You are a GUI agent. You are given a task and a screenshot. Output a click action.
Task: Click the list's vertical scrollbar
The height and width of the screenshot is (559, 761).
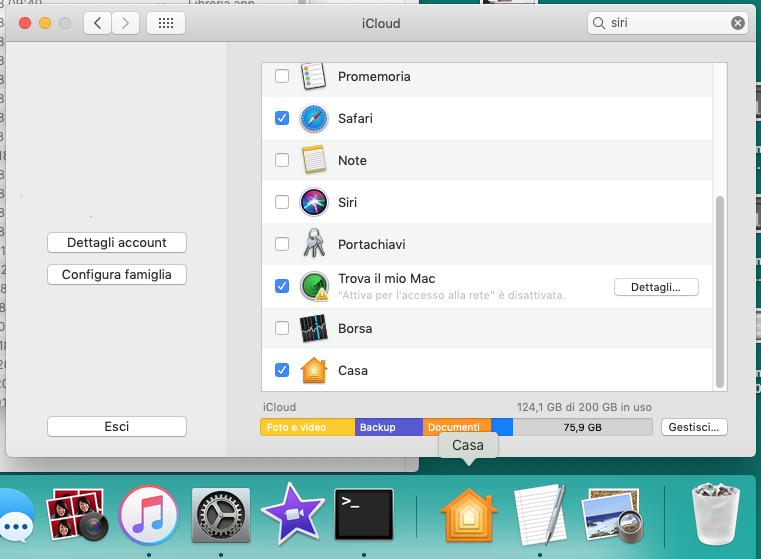point(719,290)
